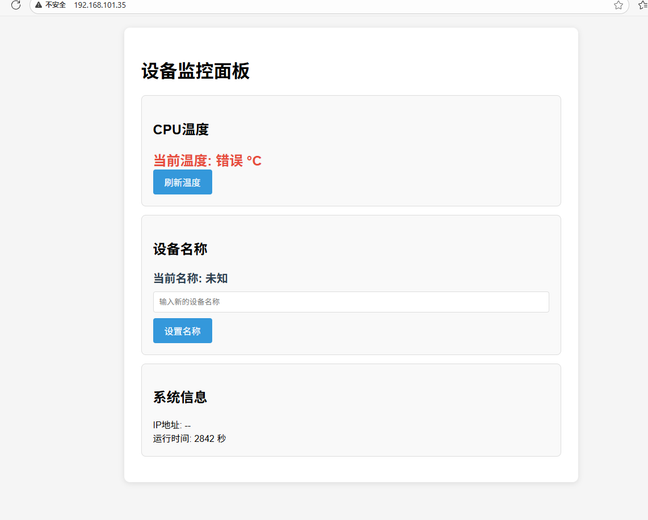
Task: Click the 错误 °C temperature reading
Action: click(239, 160)
